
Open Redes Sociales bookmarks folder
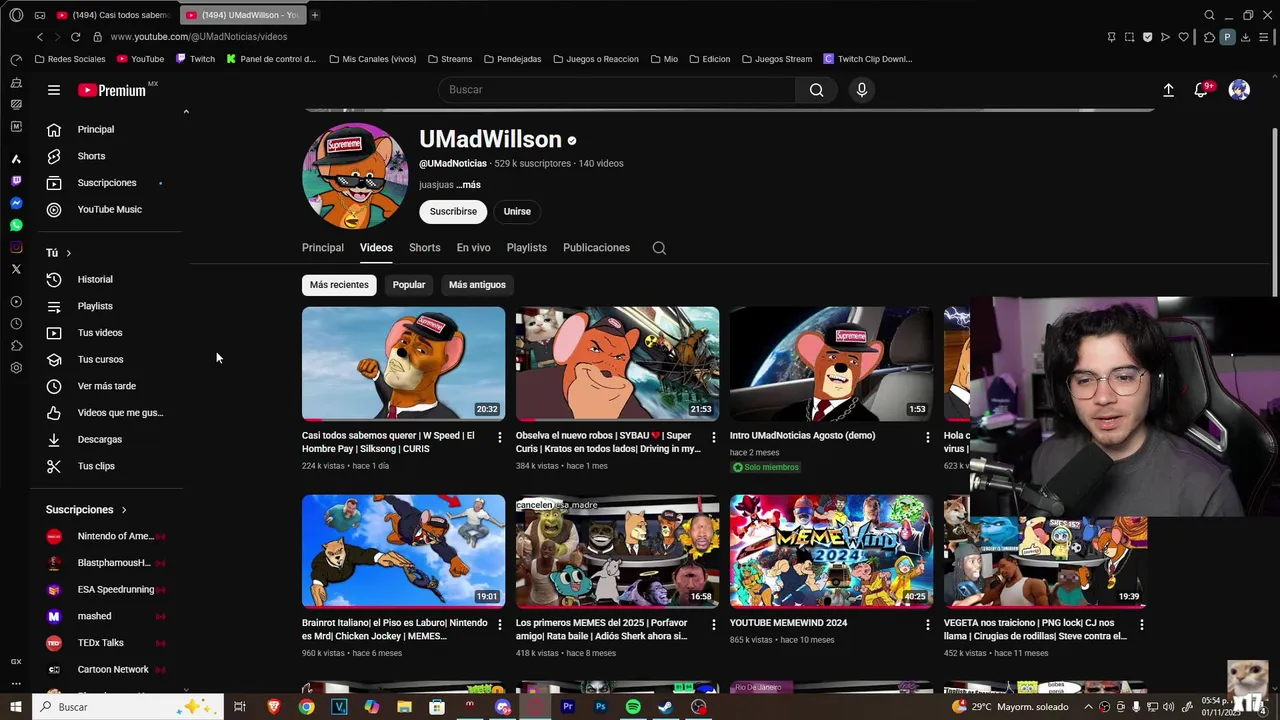70,59
